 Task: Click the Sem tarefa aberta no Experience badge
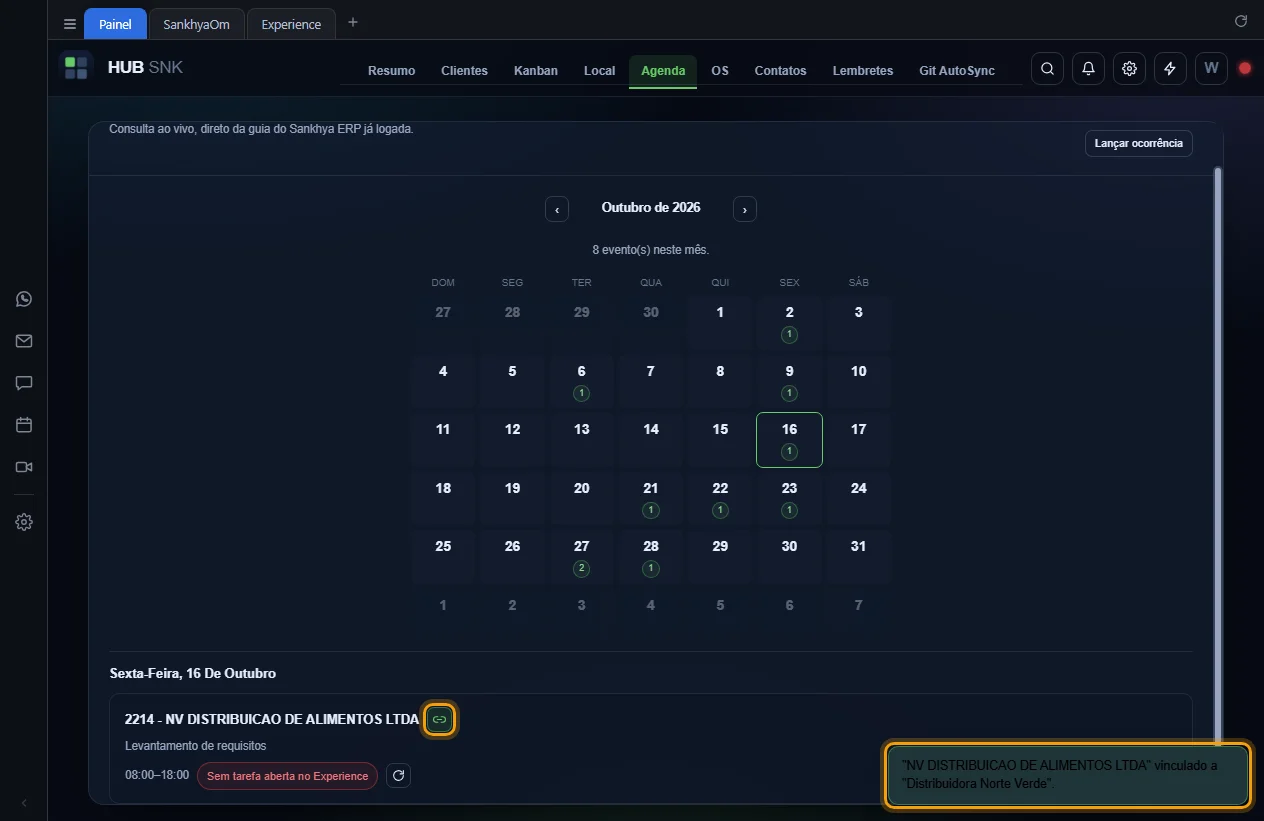pos(287,776)
